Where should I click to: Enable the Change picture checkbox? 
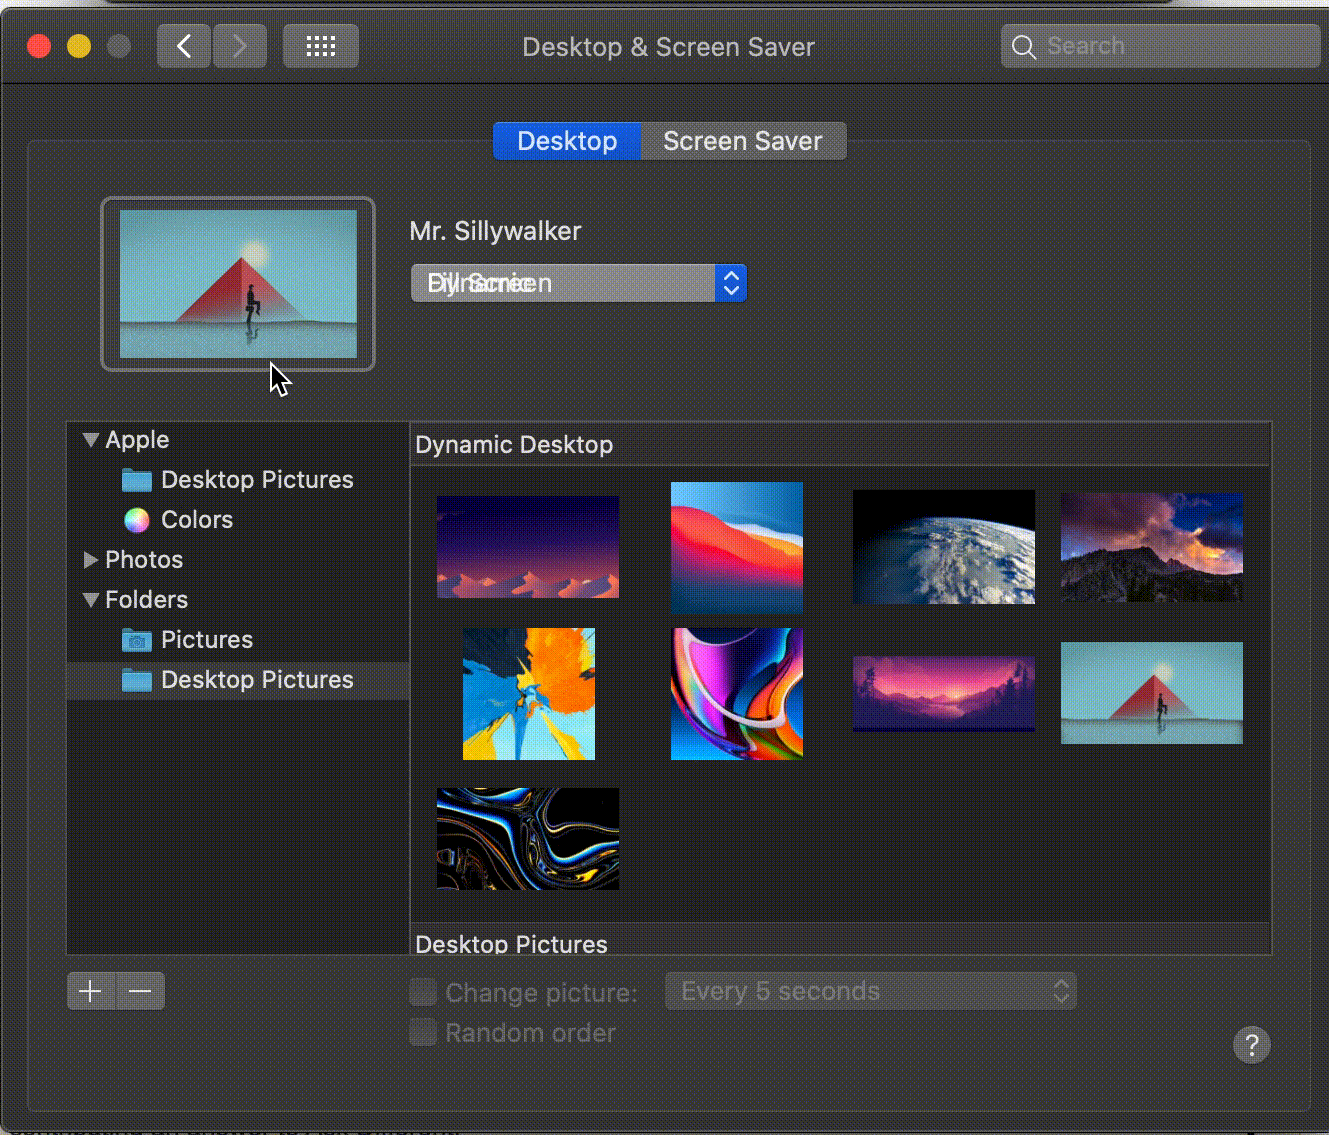click(x=422, y=992)
